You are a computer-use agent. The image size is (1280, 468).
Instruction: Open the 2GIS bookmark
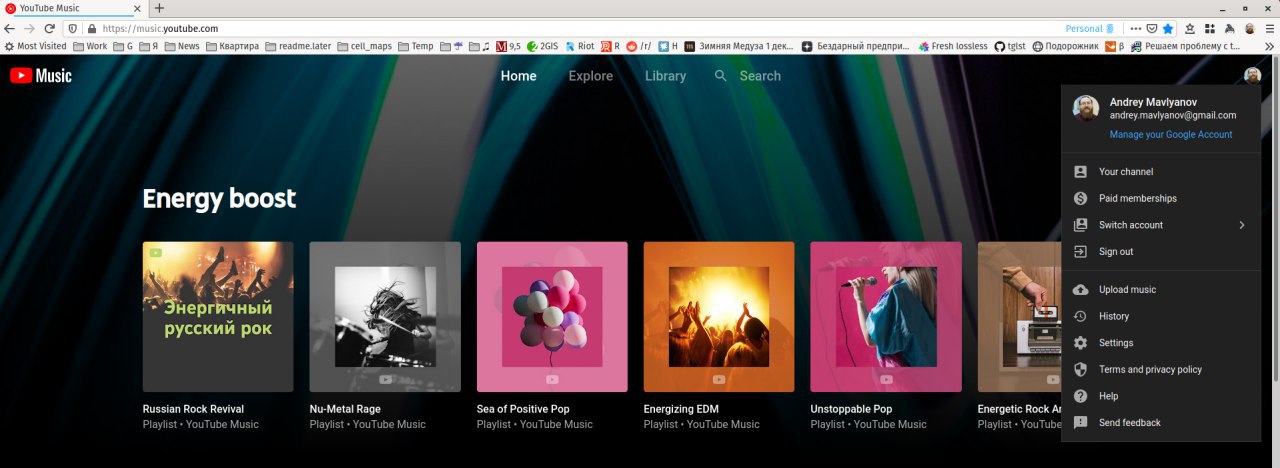[x=542, y=46]
